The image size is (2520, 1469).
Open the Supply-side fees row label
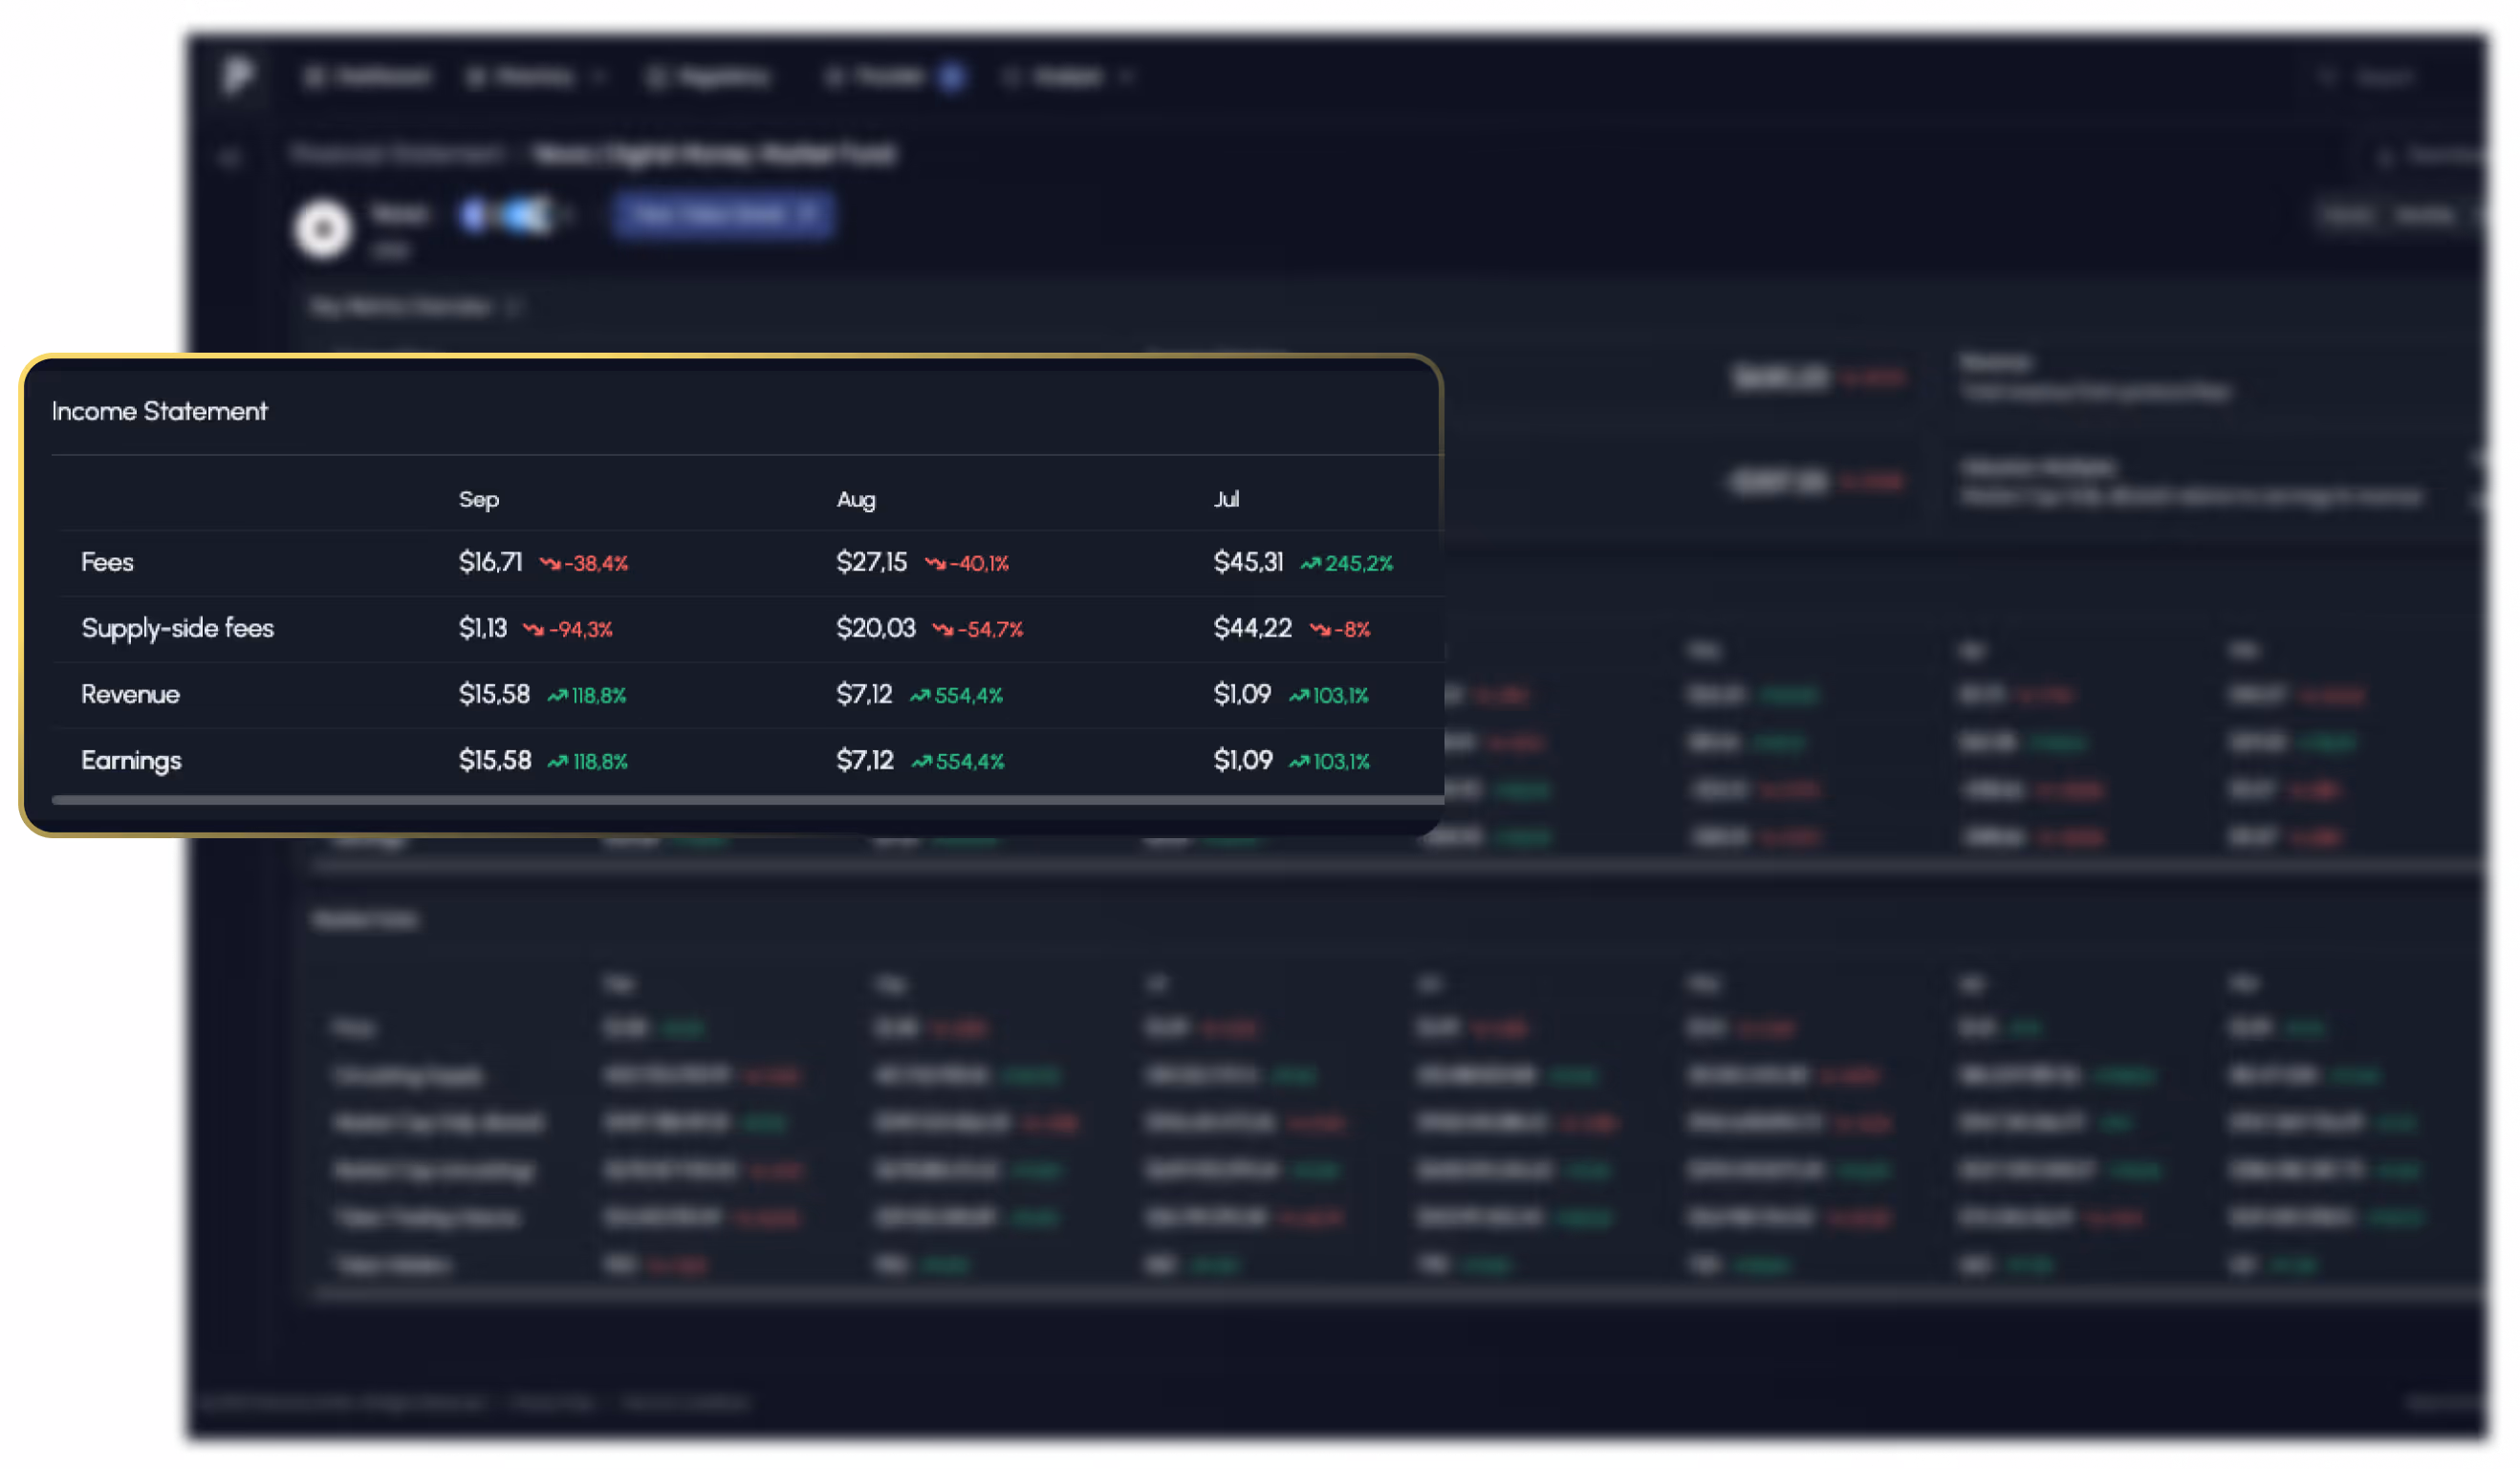pos(177,628)
